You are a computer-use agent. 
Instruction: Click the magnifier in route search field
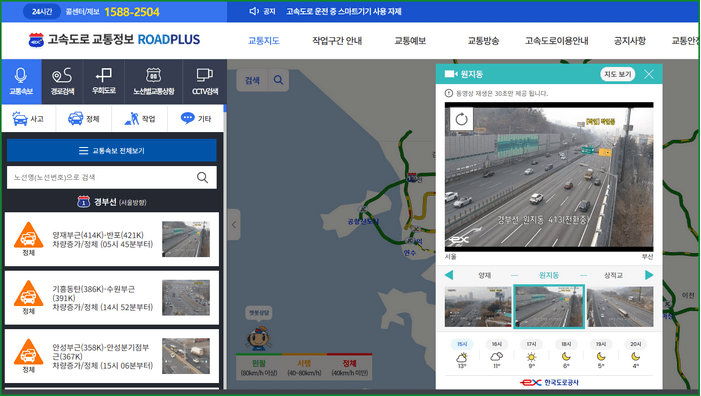coord(203,177)
